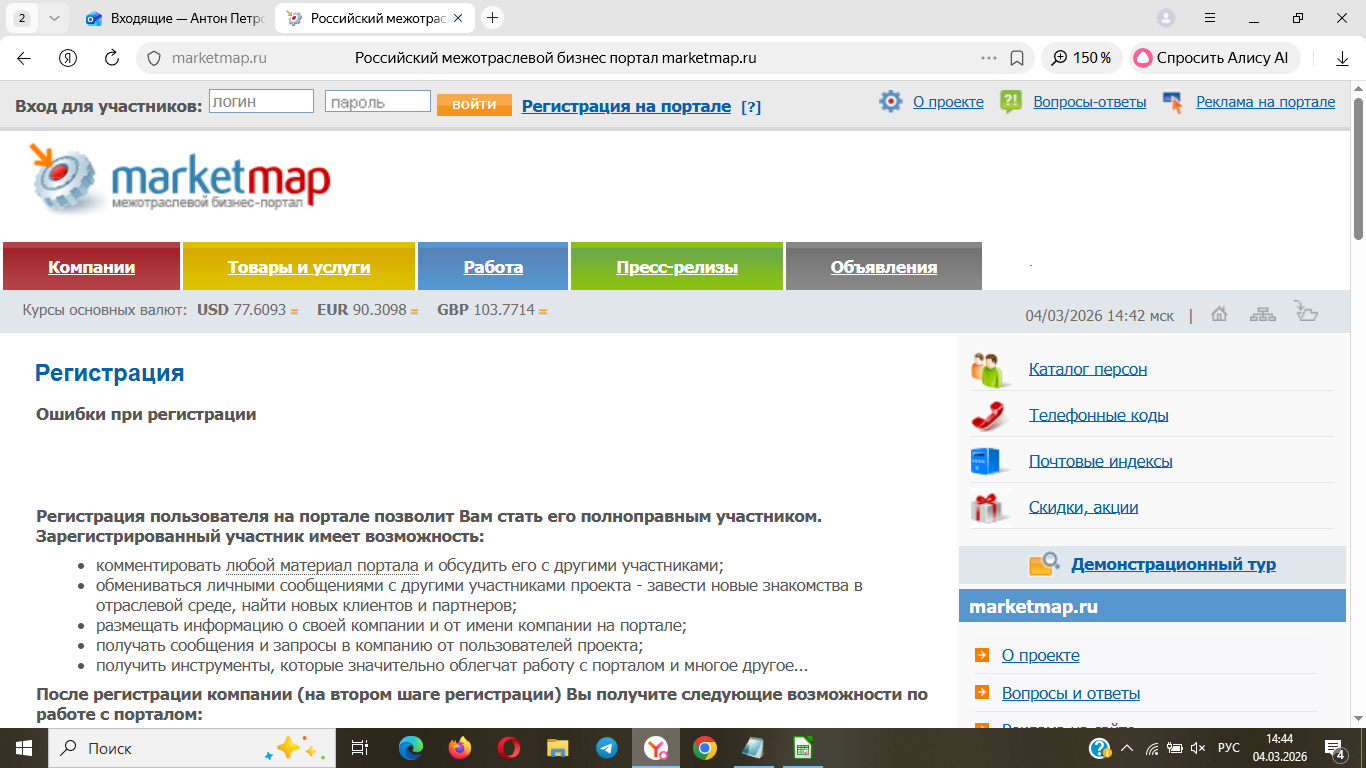Click the gift box icon for Скидки, акции
Viewport: 1366px width, 768px height.
[x=989, y=507]
